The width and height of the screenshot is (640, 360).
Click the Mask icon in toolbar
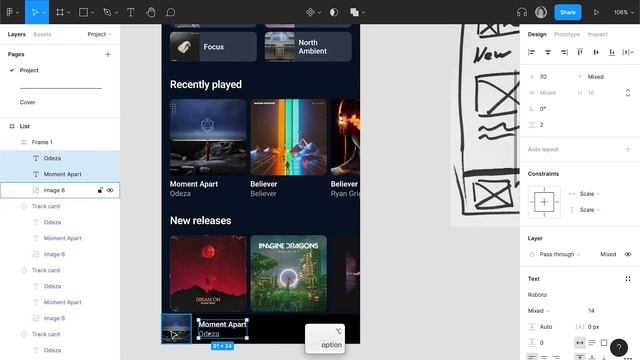tap(334, 12)
